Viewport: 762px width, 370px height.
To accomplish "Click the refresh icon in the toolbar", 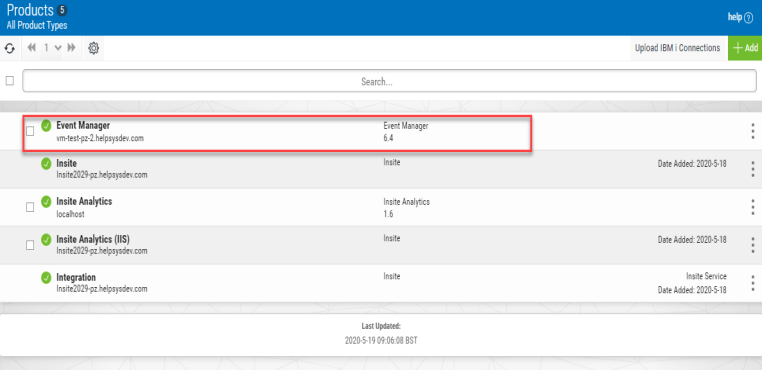I will 10,48.
